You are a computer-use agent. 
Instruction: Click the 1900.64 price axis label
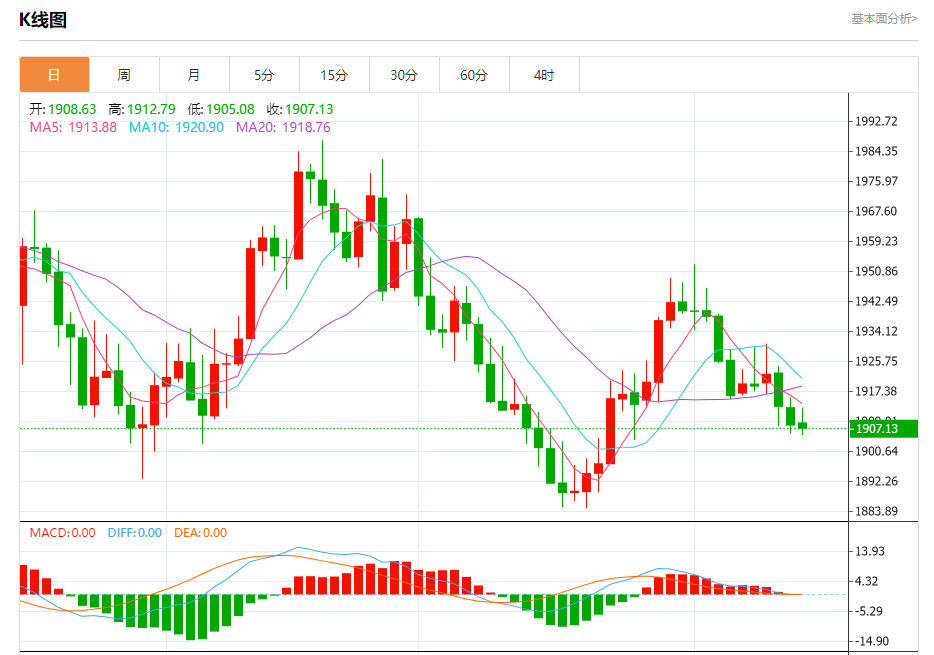point(876,451)
